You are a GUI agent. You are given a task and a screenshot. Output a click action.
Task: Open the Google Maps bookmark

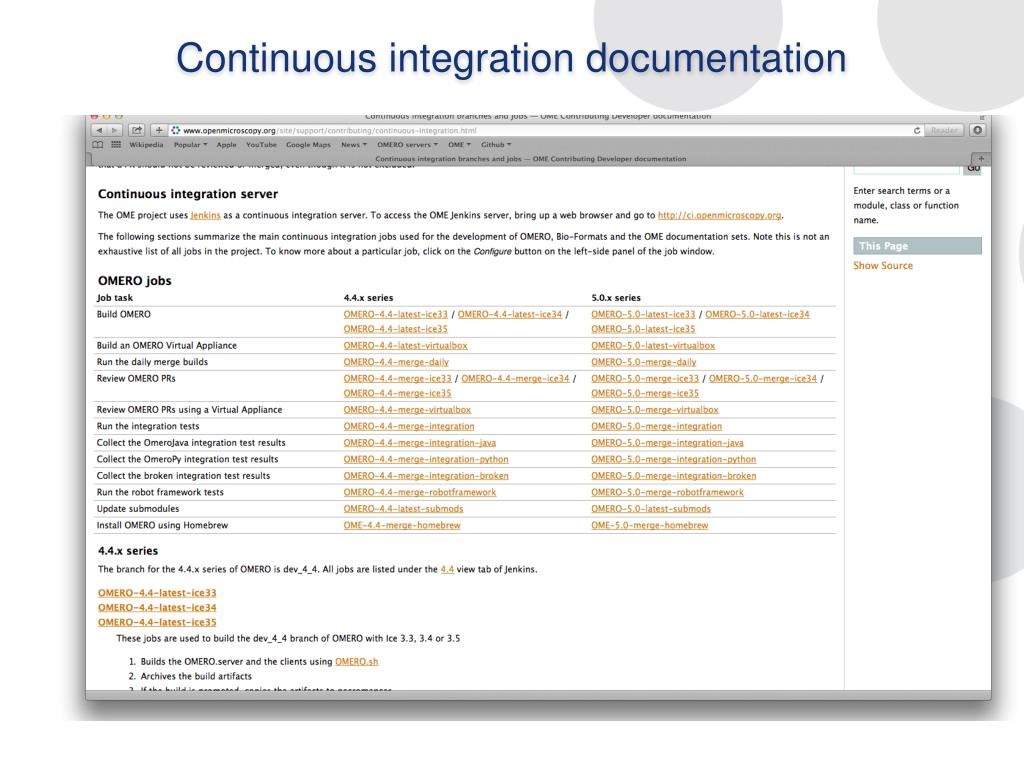pyautogui.click(x=308, y=145)
